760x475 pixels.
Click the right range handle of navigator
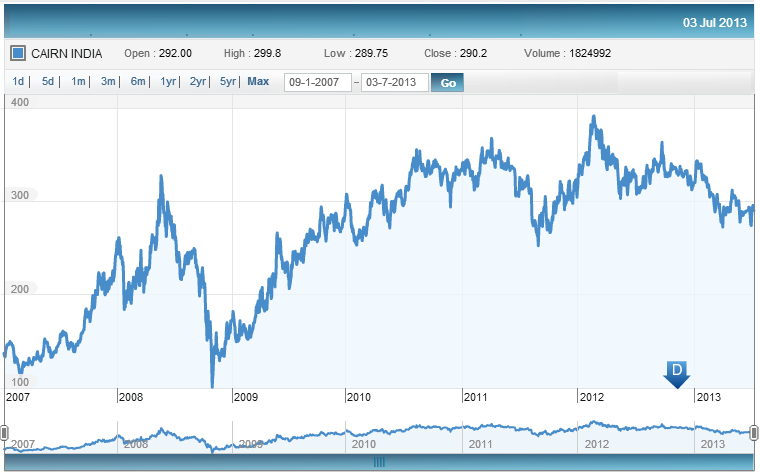point(755,432)
